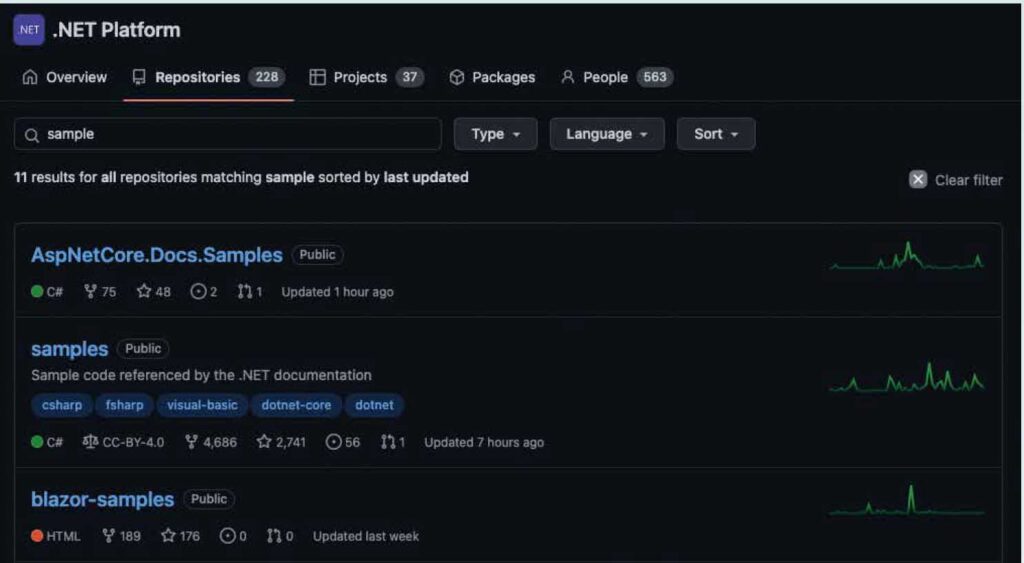Open issues icon for samples repository
The width and height of the screenshot is (1024, 563).
click(334, 442)
